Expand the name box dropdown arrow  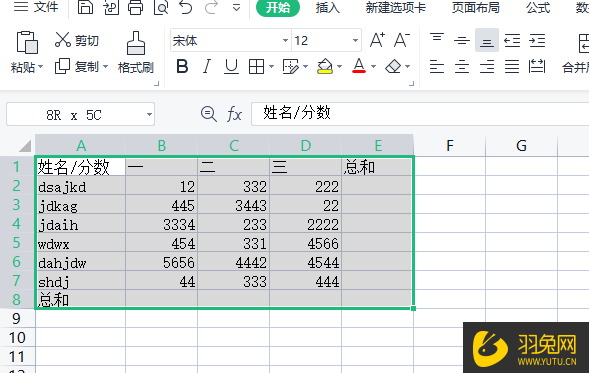[149, 115]
